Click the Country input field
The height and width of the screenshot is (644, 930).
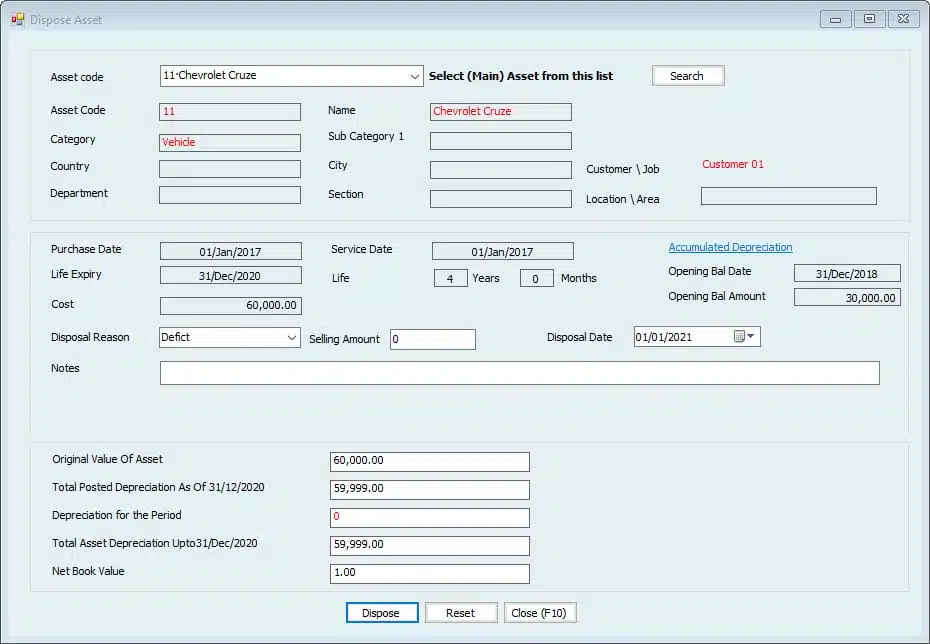pos(230,168)
